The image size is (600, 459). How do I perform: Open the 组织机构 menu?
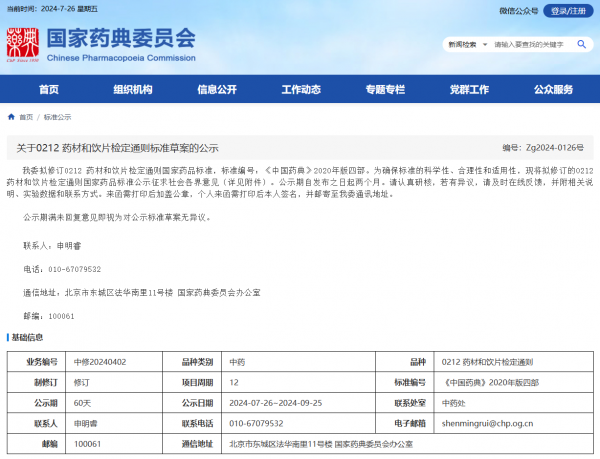[132, 89]
